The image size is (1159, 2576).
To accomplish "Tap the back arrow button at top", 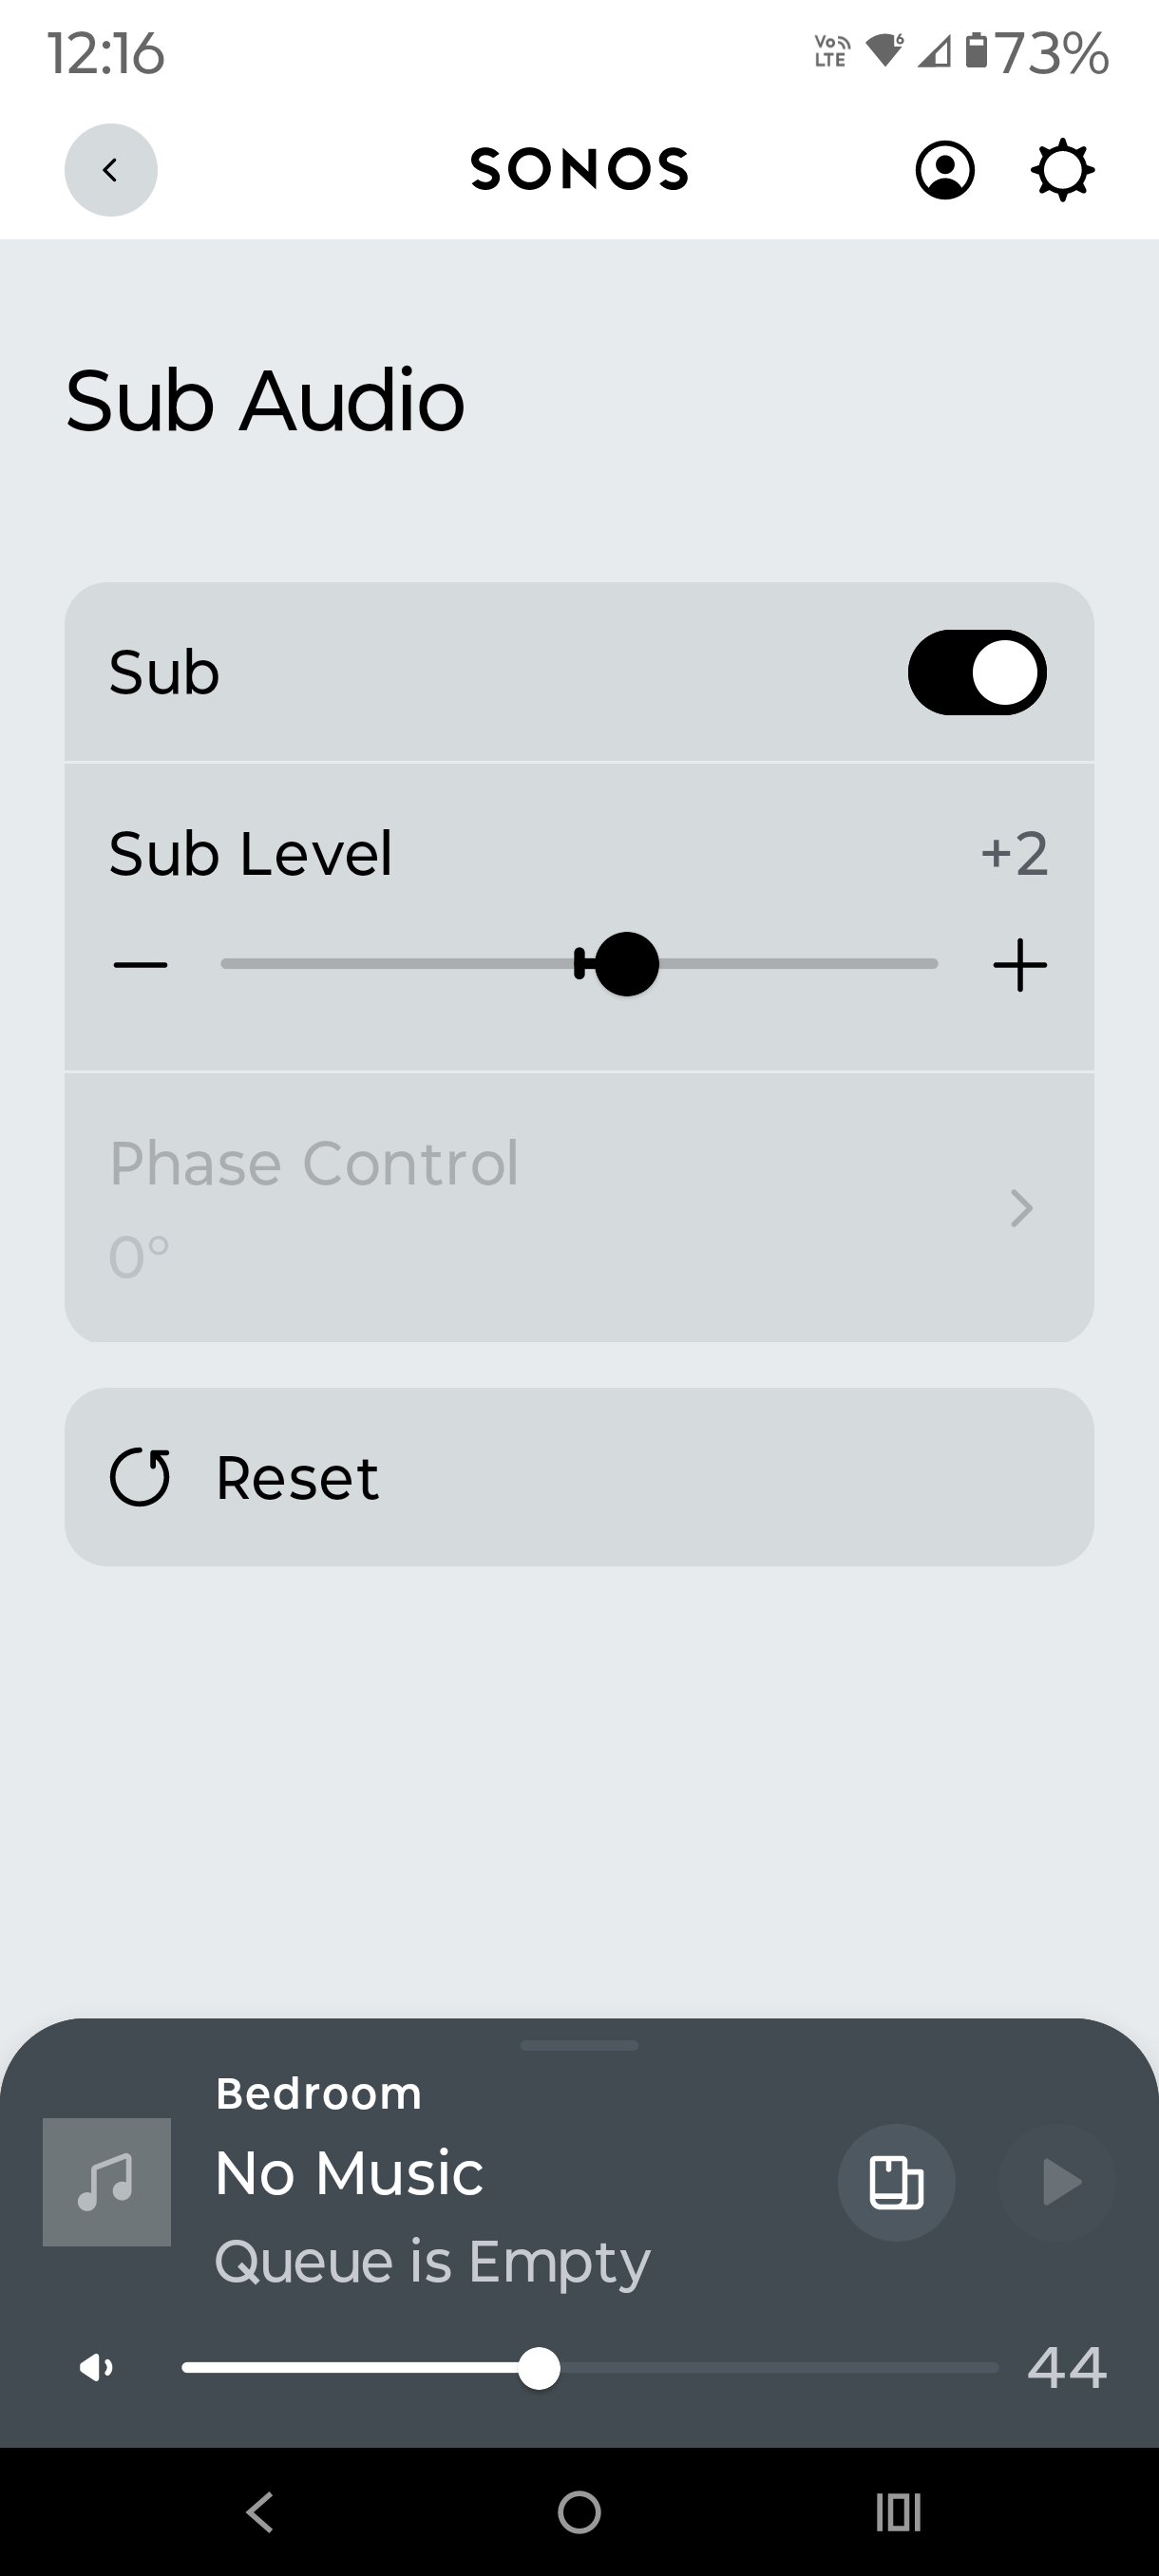I will click(x=110, y=170).
